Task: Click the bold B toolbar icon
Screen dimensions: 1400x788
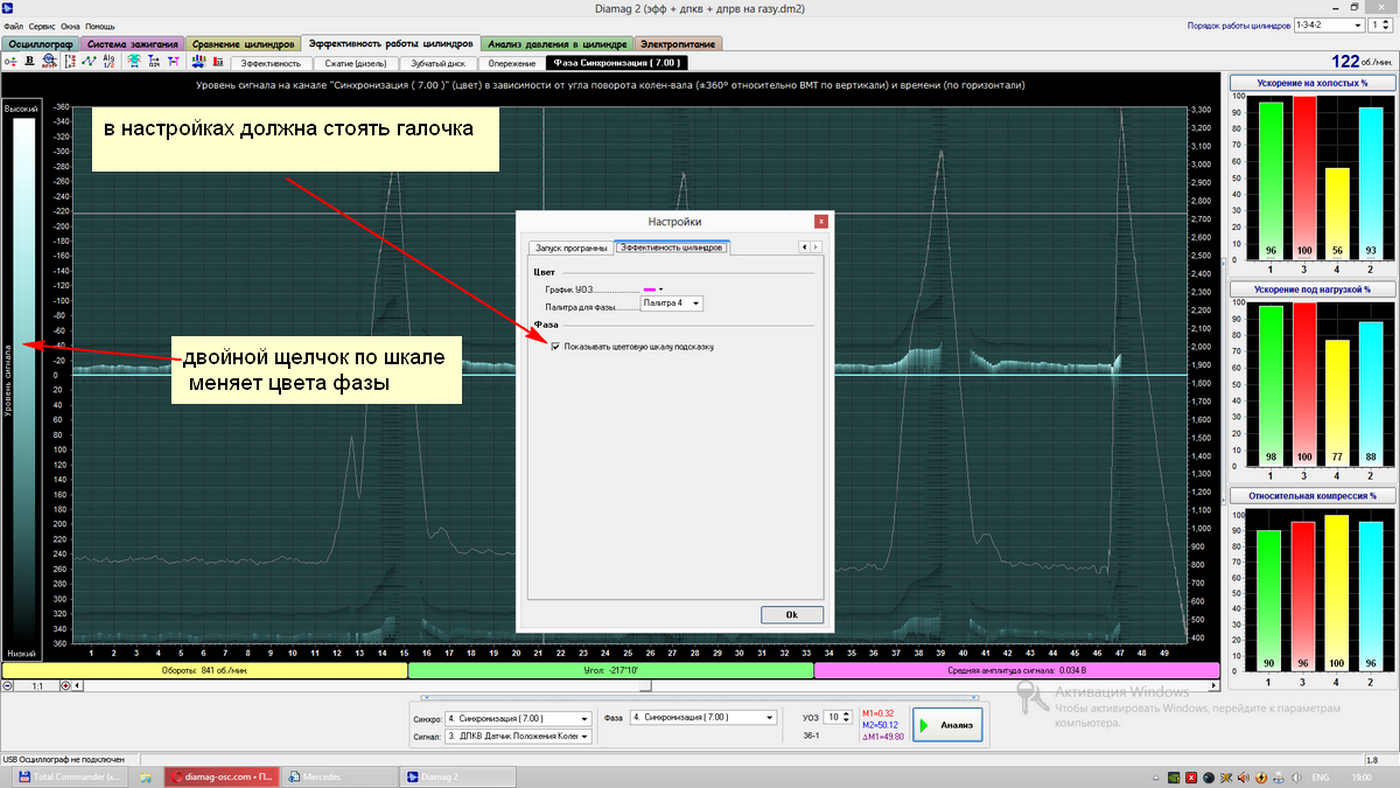Action: point(30,62)
